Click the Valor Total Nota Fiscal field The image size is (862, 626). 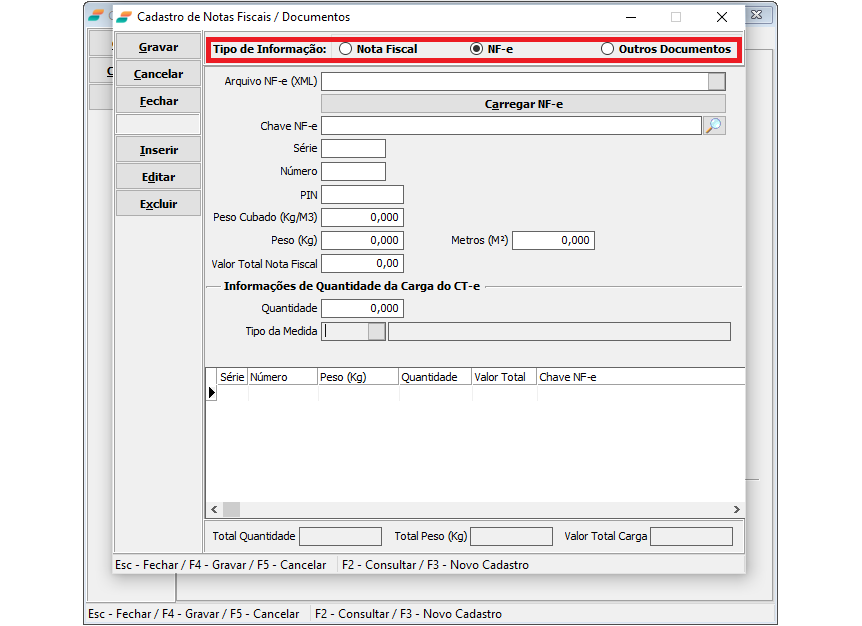pos(362,264)
